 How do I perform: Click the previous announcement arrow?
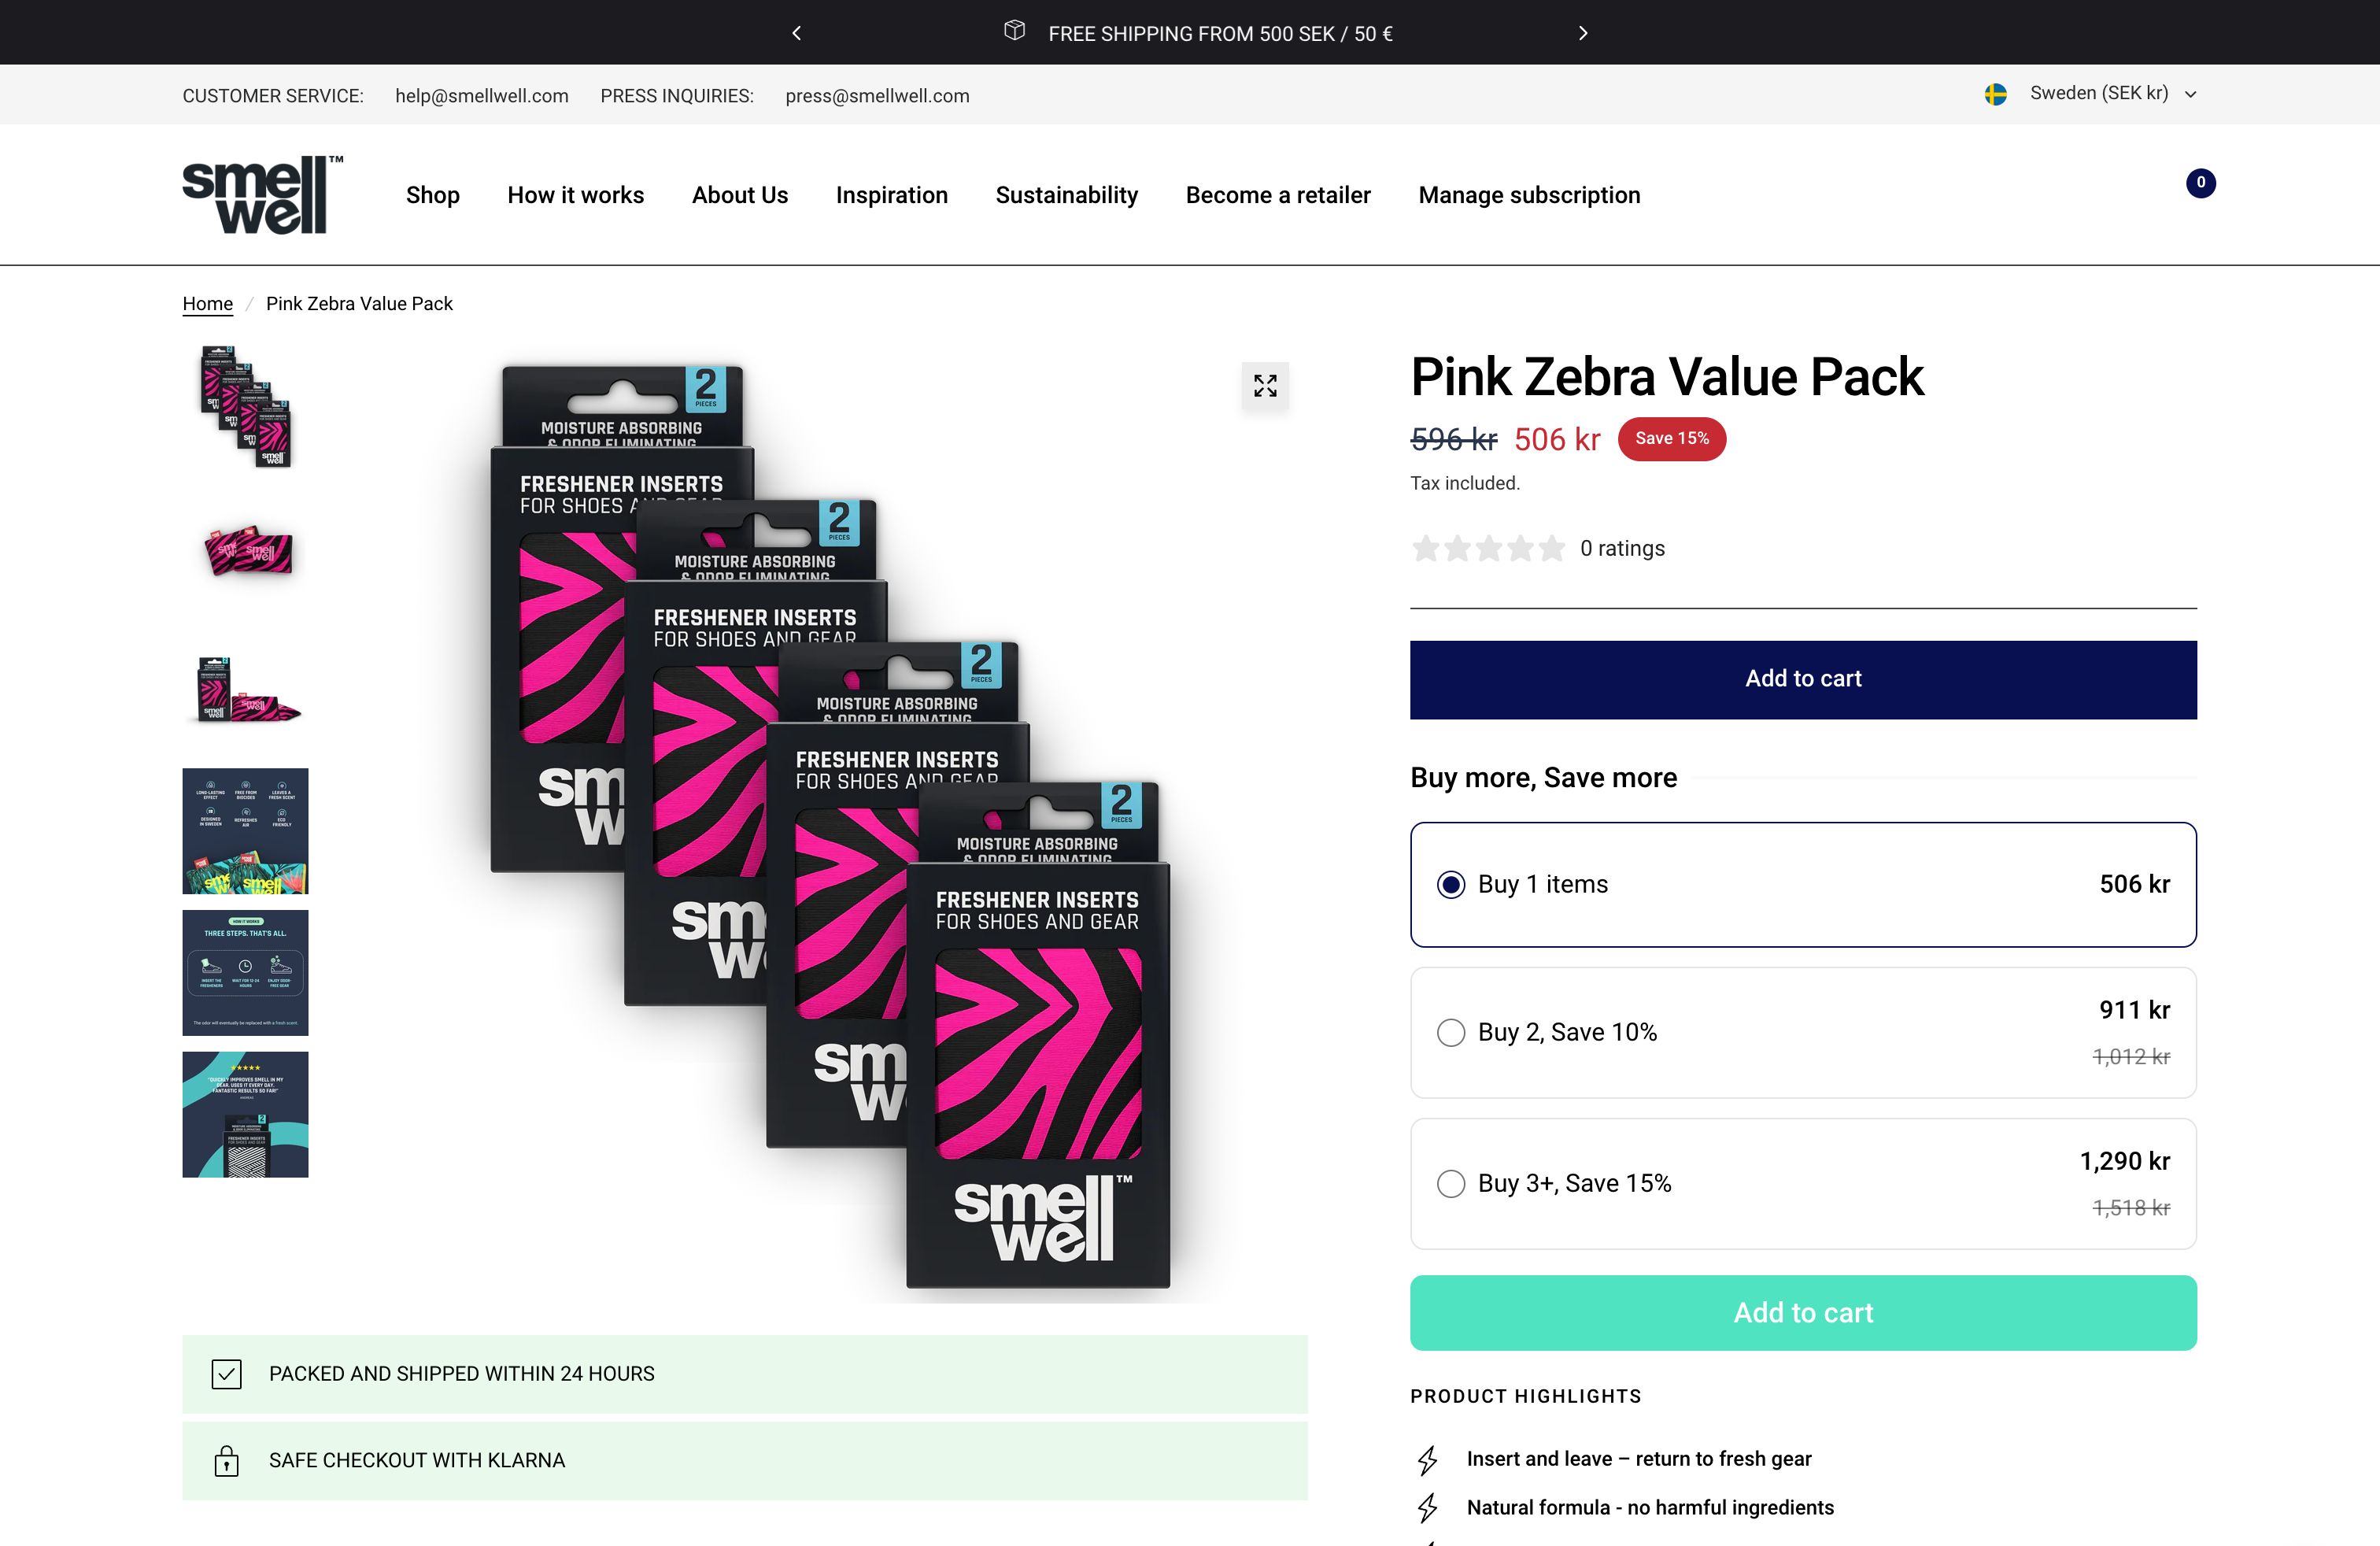(x=796, y=33)
